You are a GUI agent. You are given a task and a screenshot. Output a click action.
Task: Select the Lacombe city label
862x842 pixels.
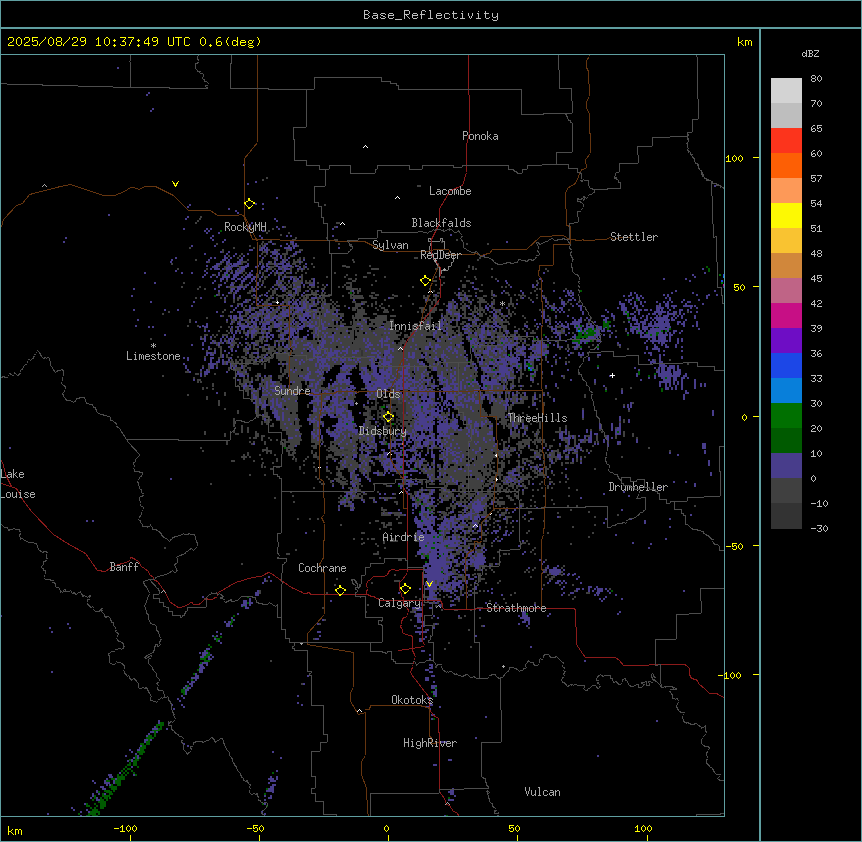[x=450, y=191]
